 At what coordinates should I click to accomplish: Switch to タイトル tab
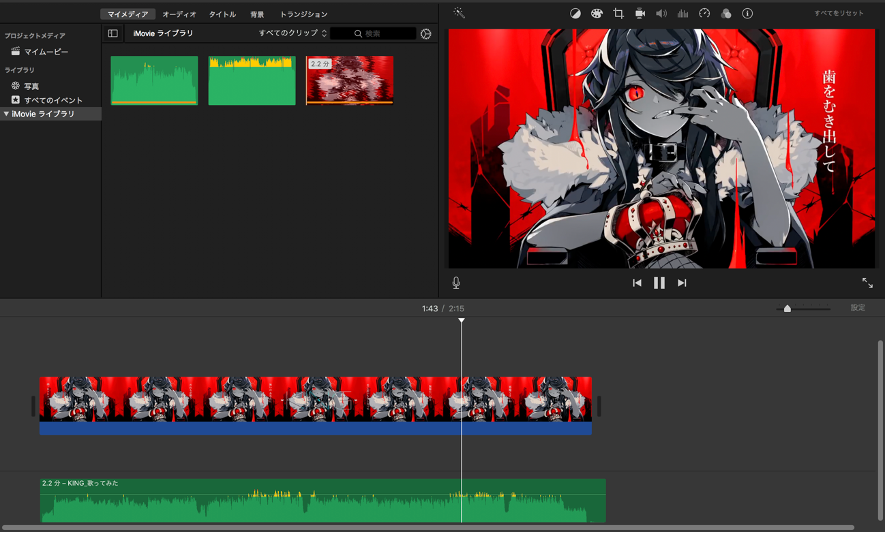pos(222,14)
